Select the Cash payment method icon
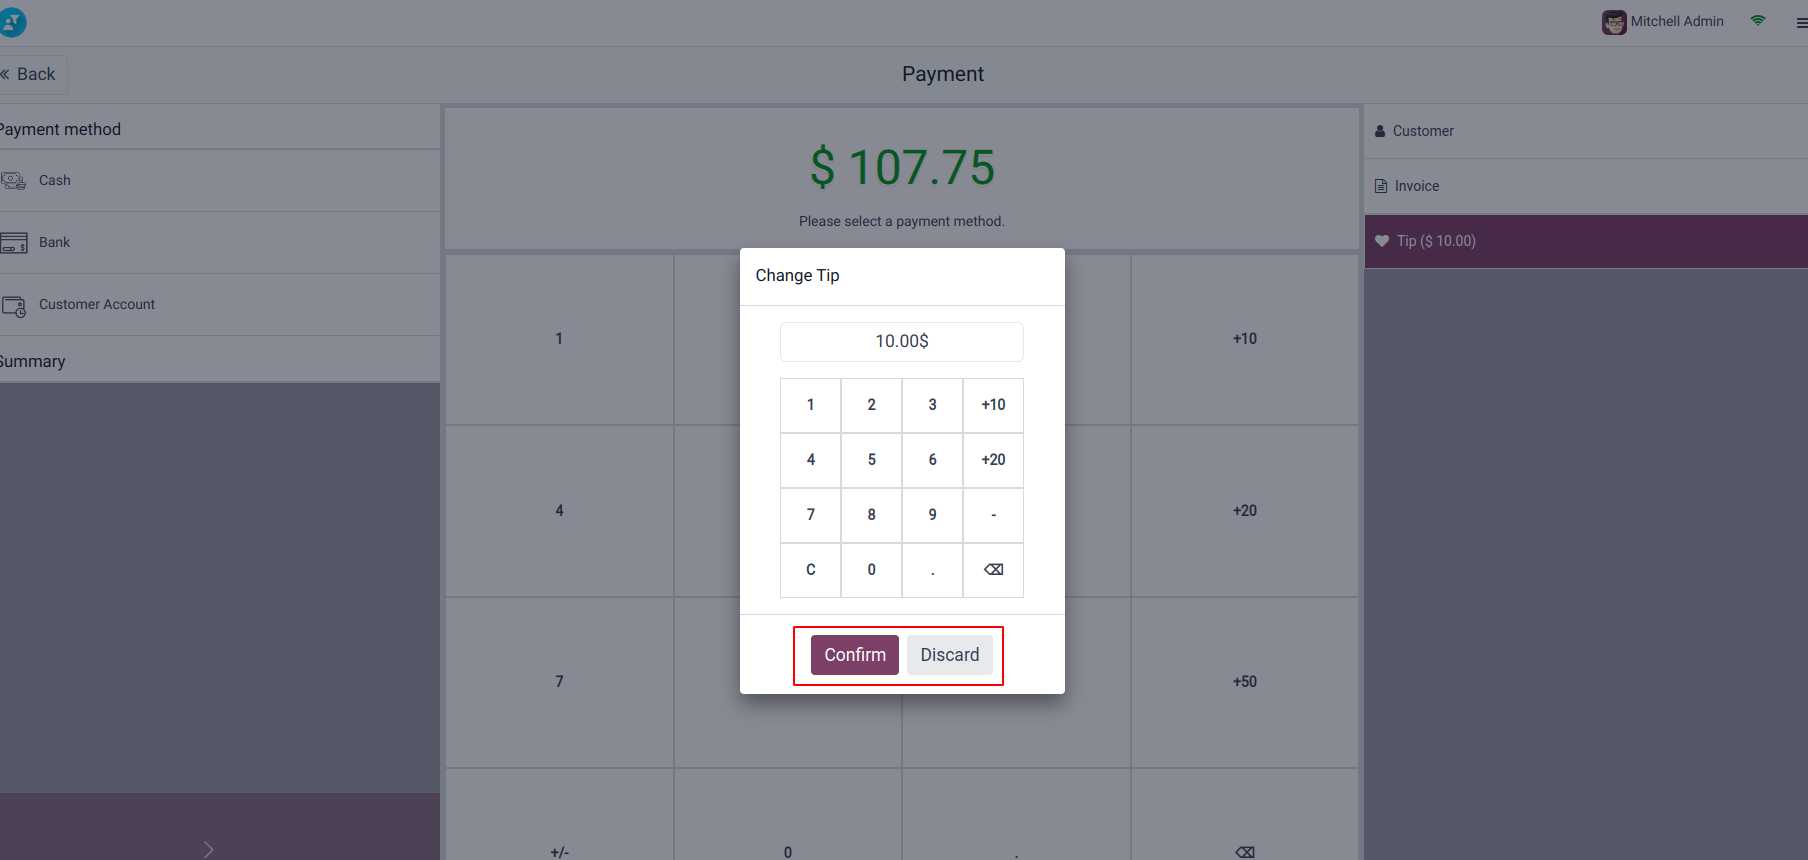The image size is (1808, 860). [14, 181]
